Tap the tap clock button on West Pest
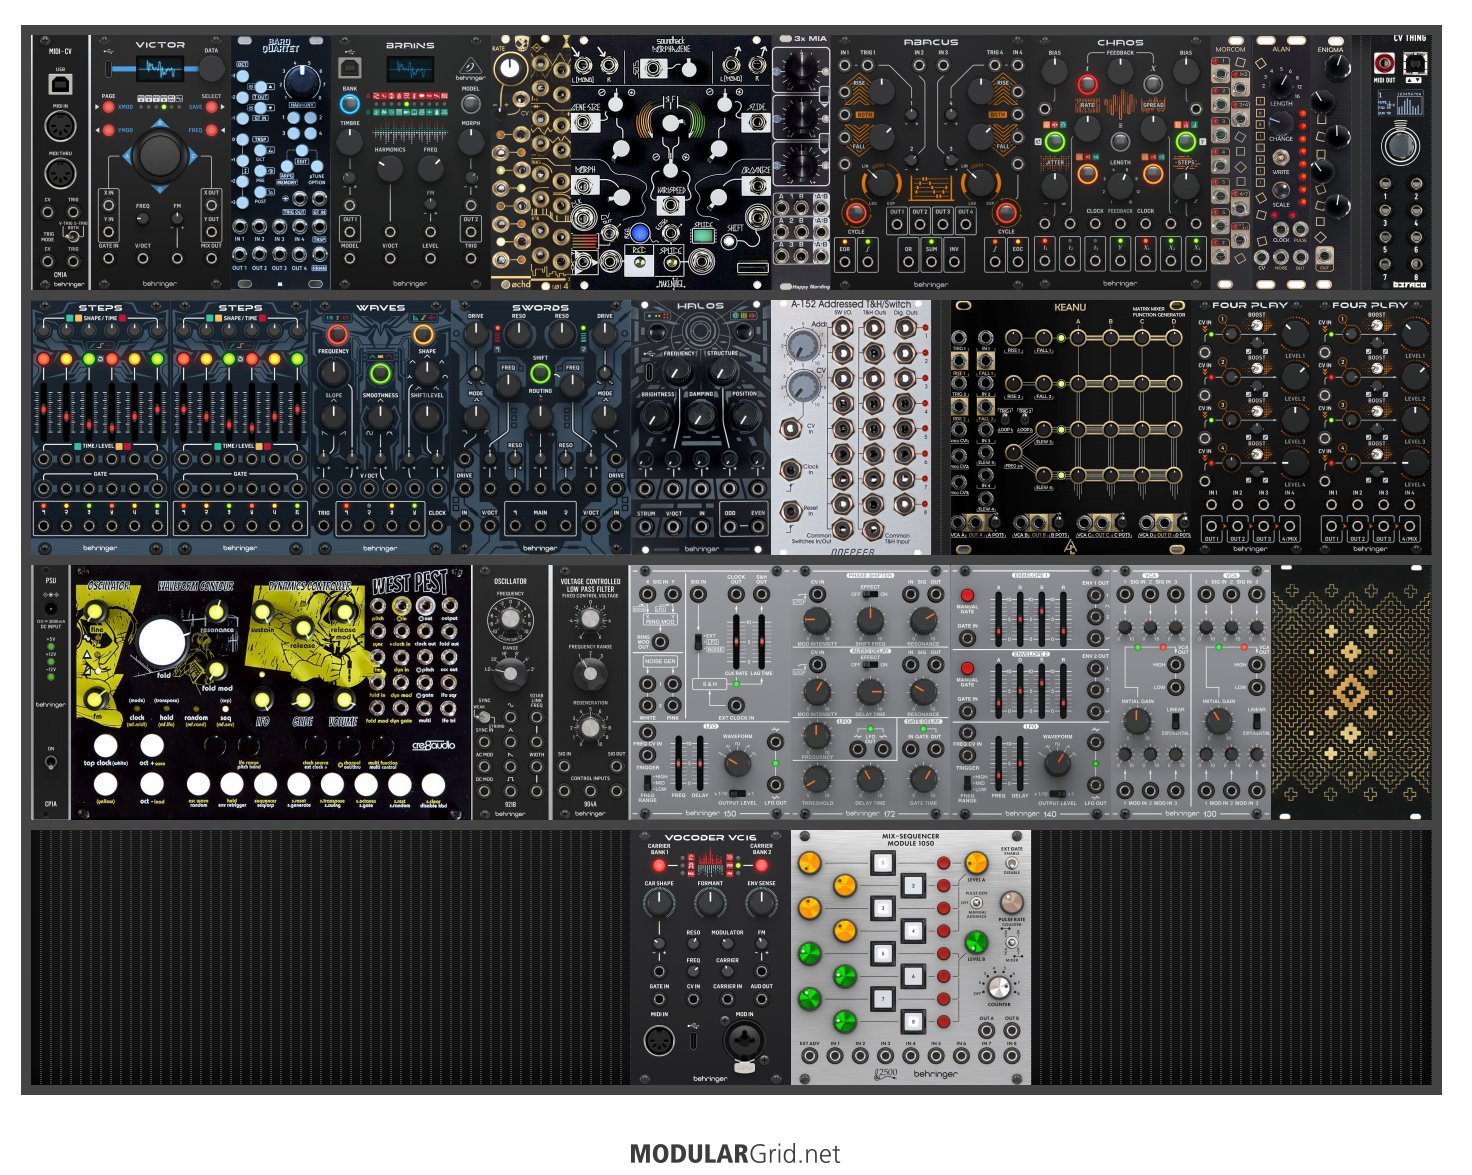1472x1175 pixels. (106, 745)
